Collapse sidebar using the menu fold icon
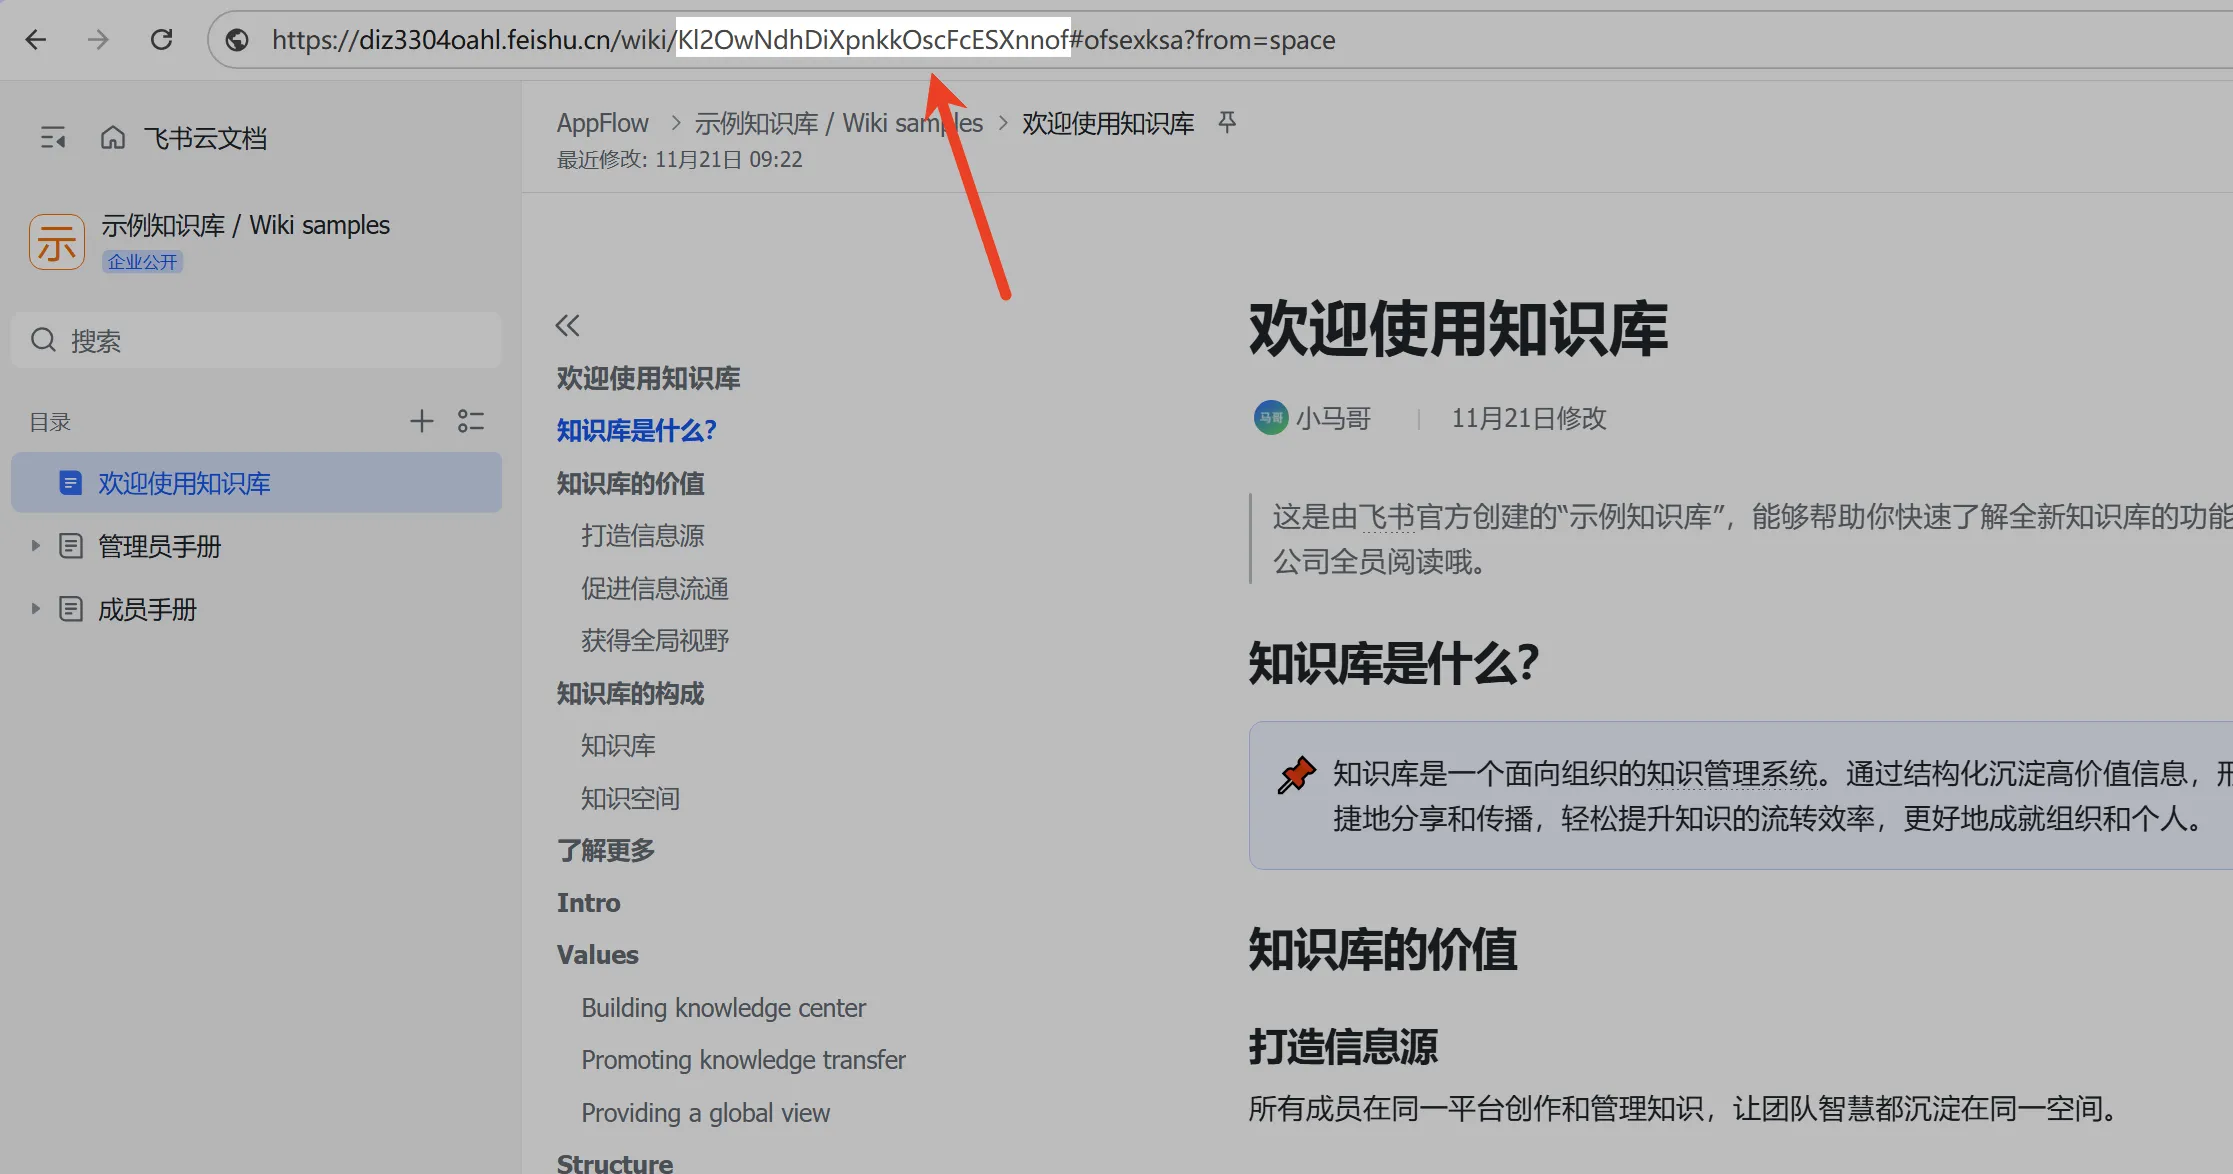The image size is (2233, 1174). [x=53, y=138]
